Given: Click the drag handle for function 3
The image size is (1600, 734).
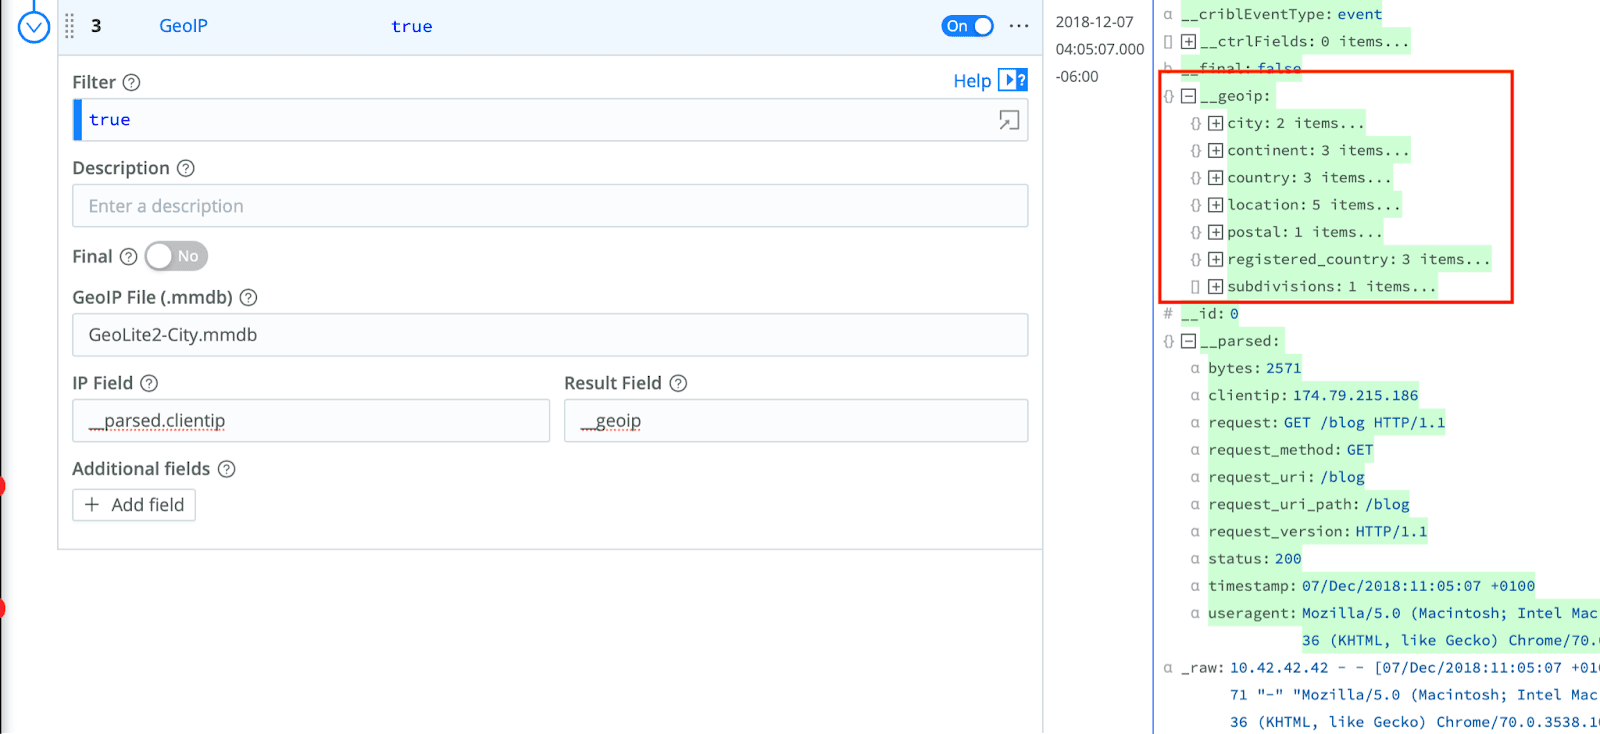Looking at the screenshot, I should pyautogui.click(x=69, y=26).
